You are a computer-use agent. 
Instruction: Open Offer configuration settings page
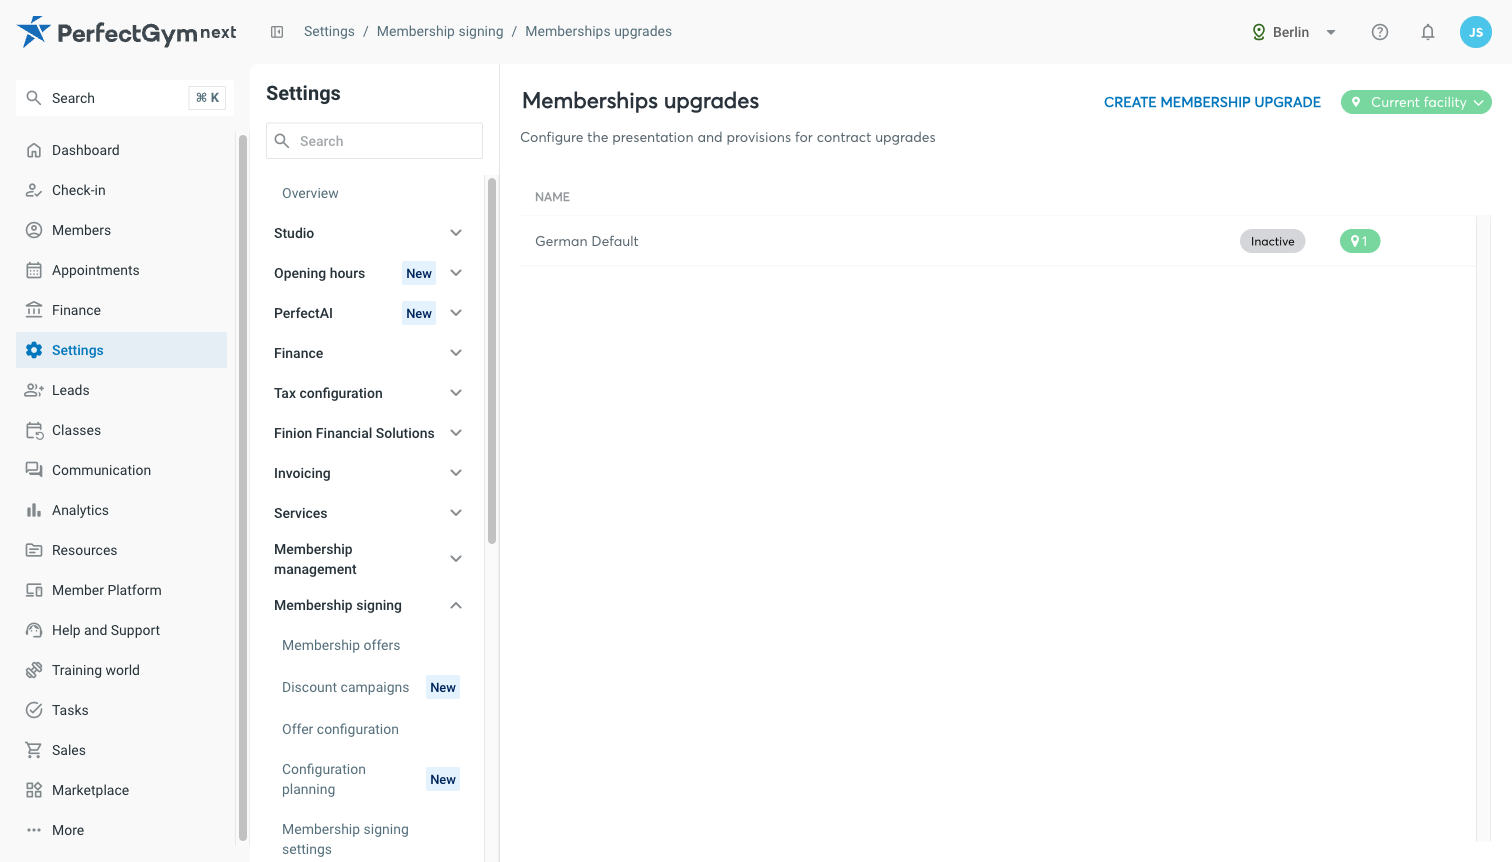(340, 729)
